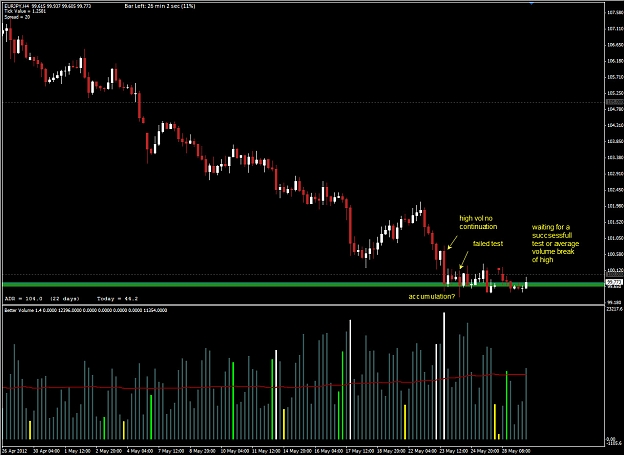Screen dimensions: 625x456
Task: Click the 101.520 price scale value
Action: coord(615,222)
